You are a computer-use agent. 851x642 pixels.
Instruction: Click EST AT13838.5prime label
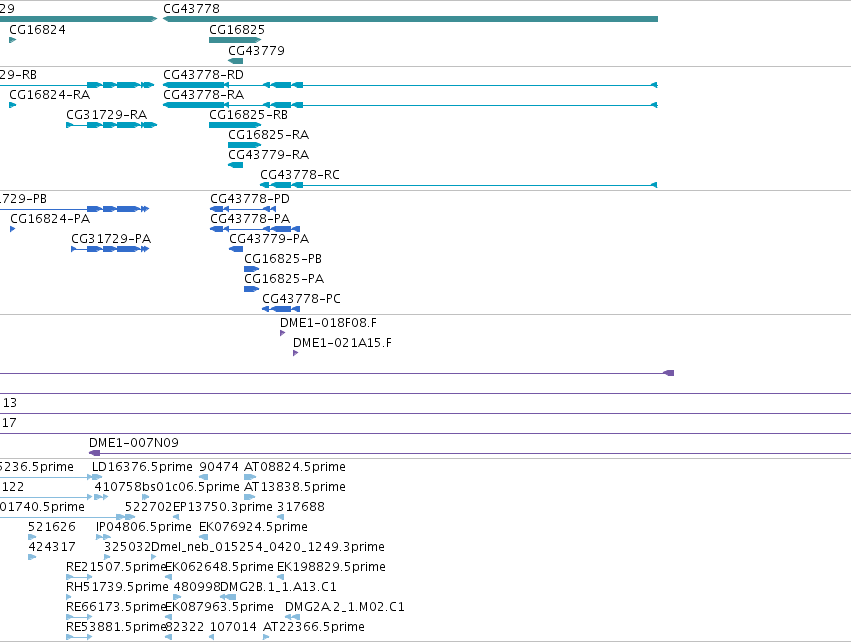[295, 487]
